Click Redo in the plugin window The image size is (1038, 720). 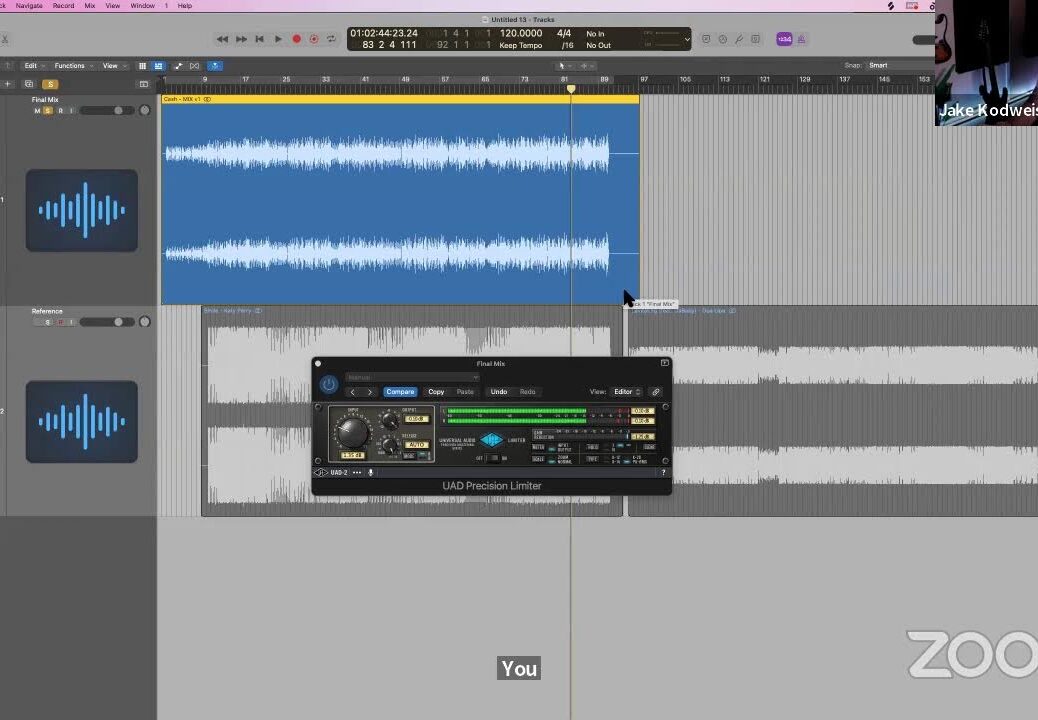528,392
